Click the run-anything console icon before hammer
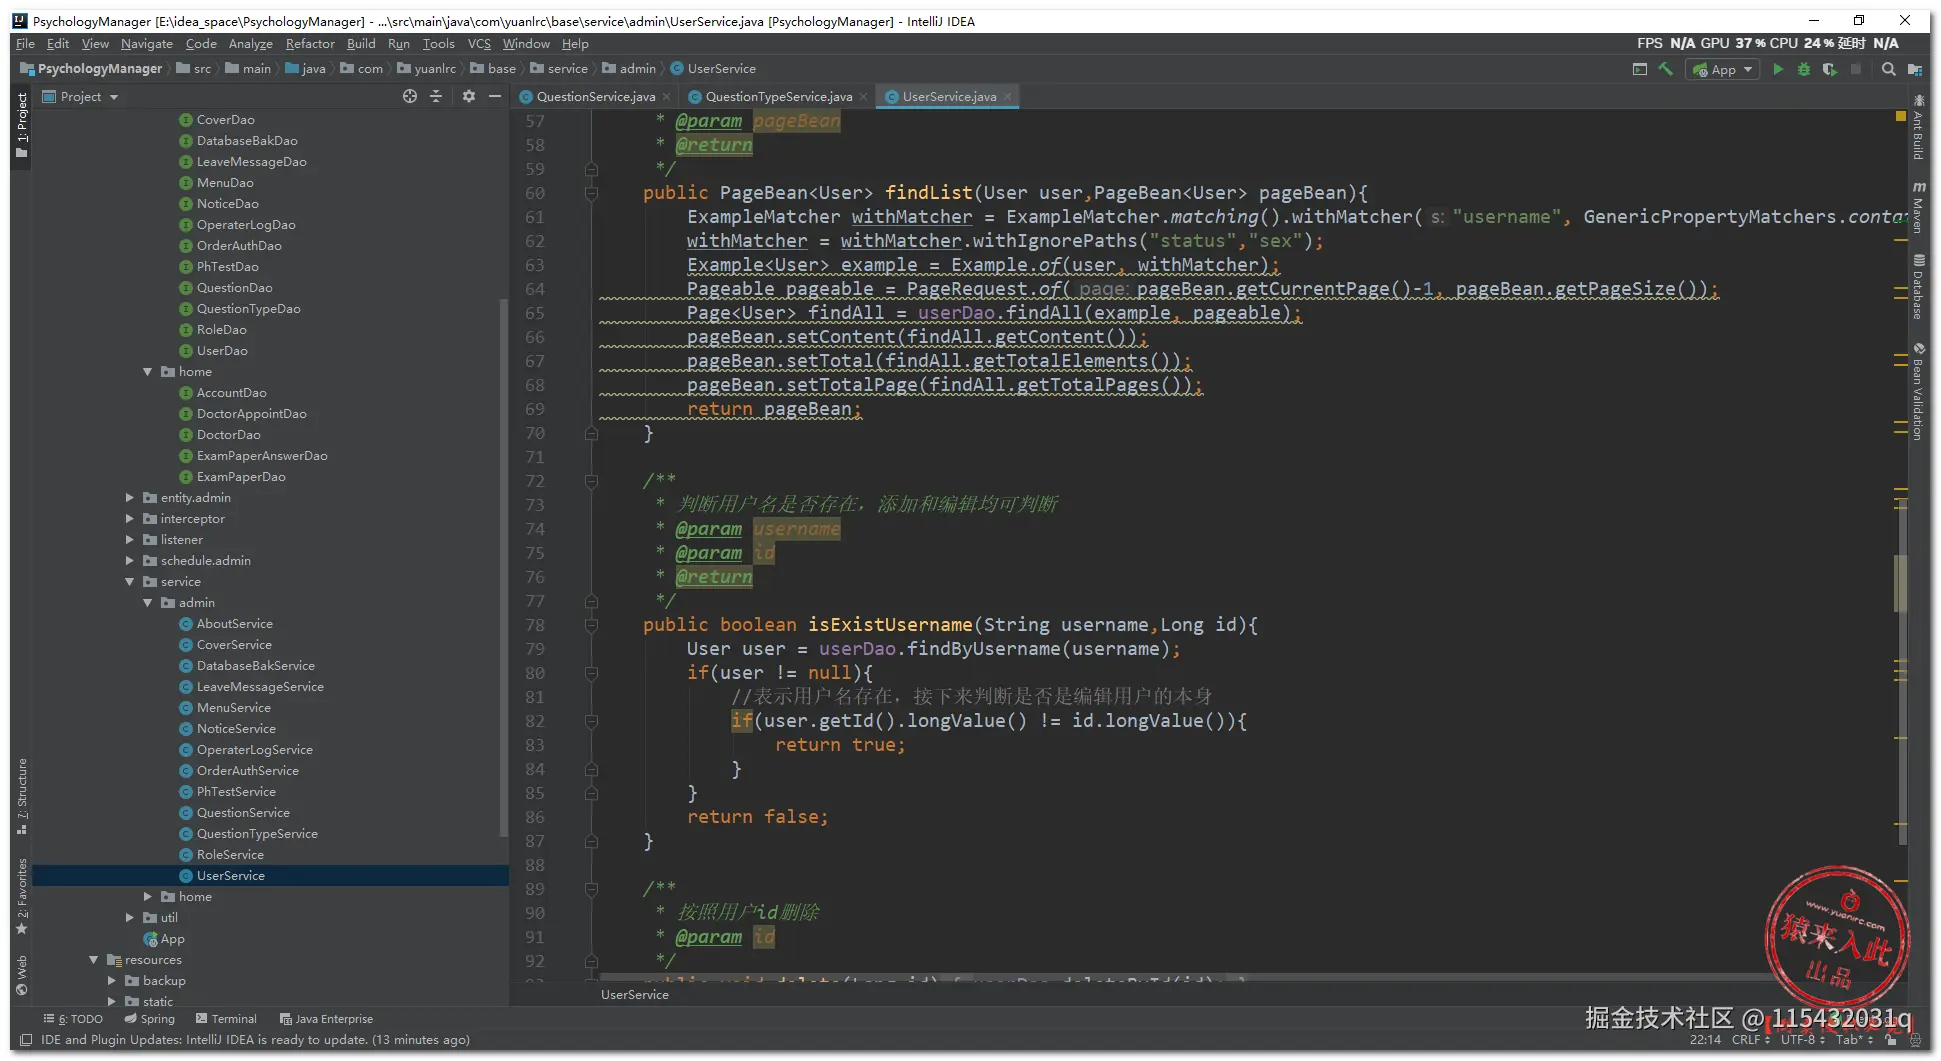1941x1061 pixels. pos(1639,69)
